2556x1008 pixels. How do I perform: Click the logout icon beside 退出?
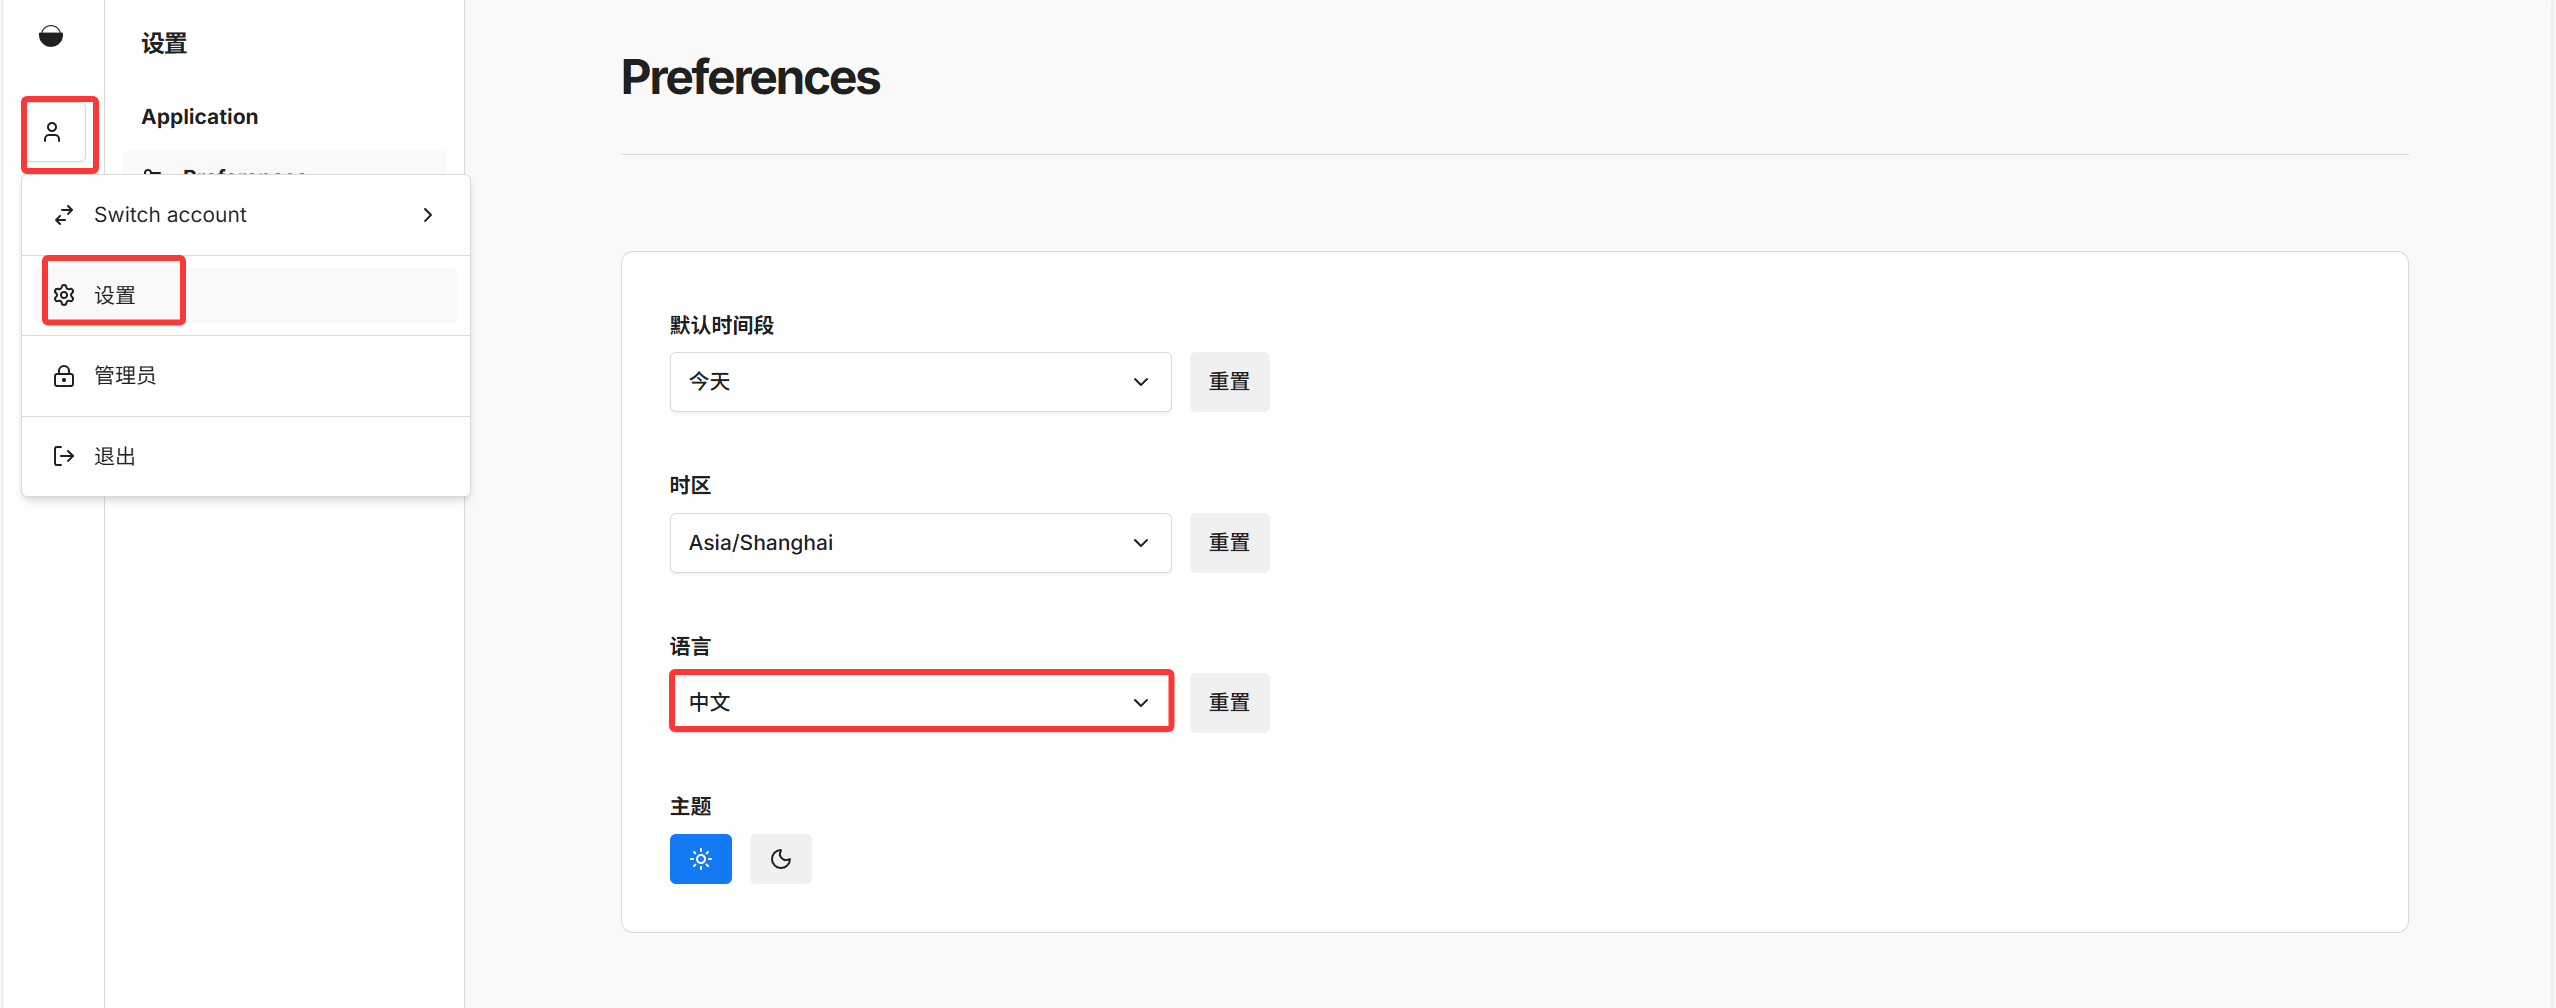pyautogui.click(x=64, y=456)
